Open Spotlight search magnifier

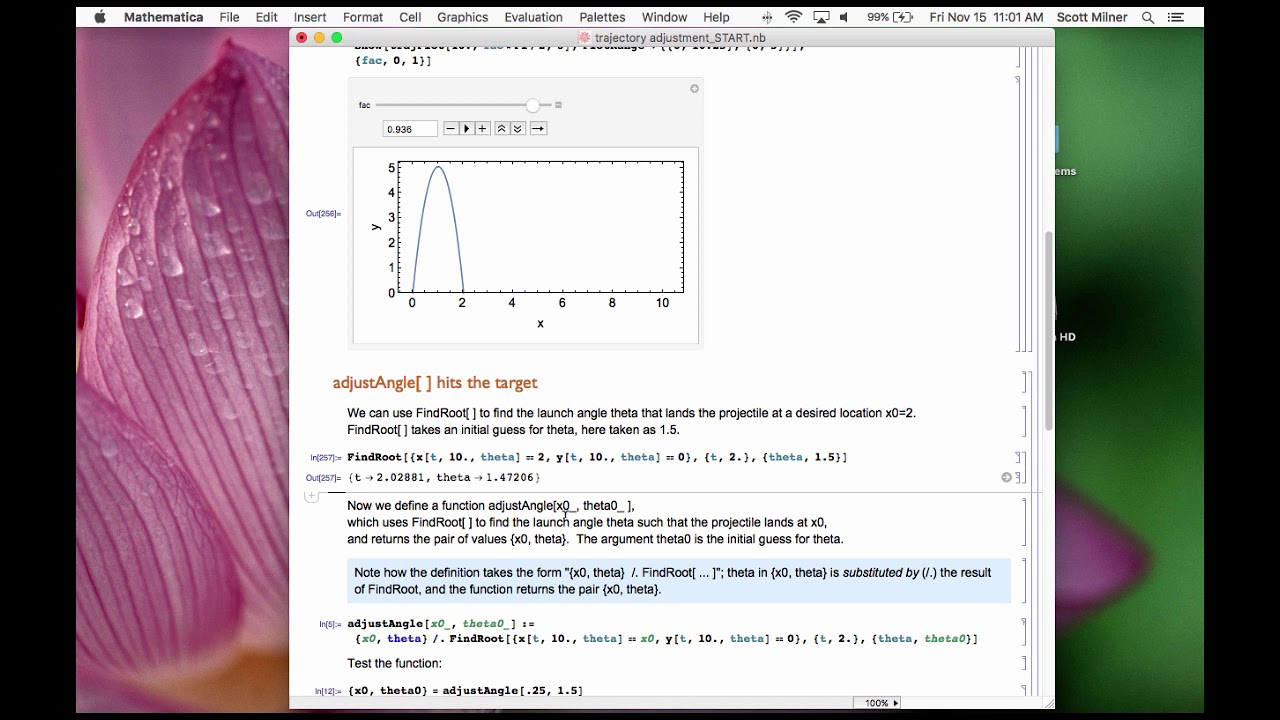pos(1148,17)
